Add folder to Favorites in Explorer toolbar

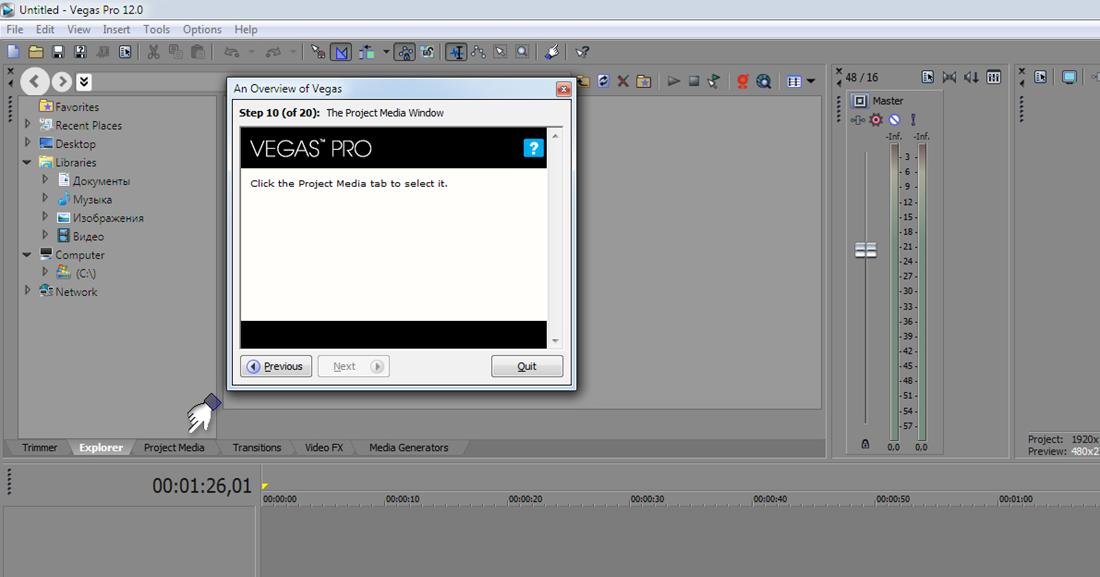coord(643,81)
